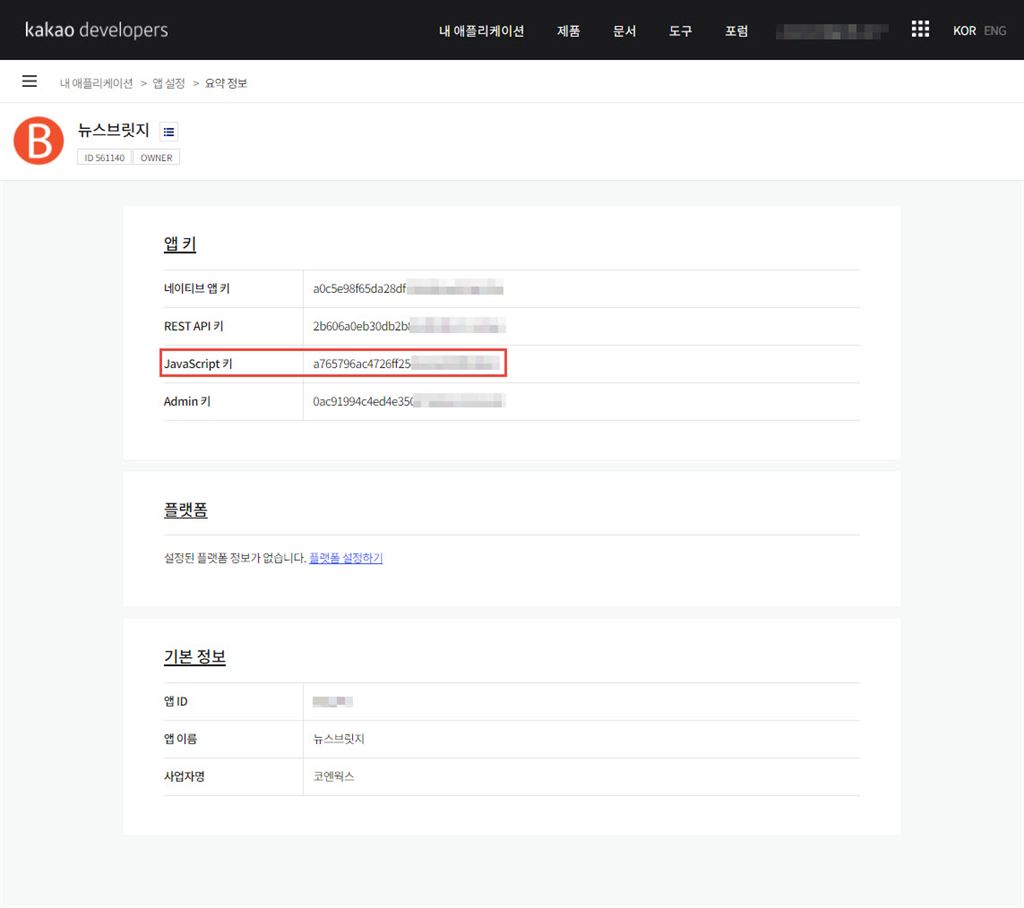The height and width of the screenshot is (908, 1024).
Task: Select the 사업자명 value 코엔웍스
Action: click(x=333, y=777)
